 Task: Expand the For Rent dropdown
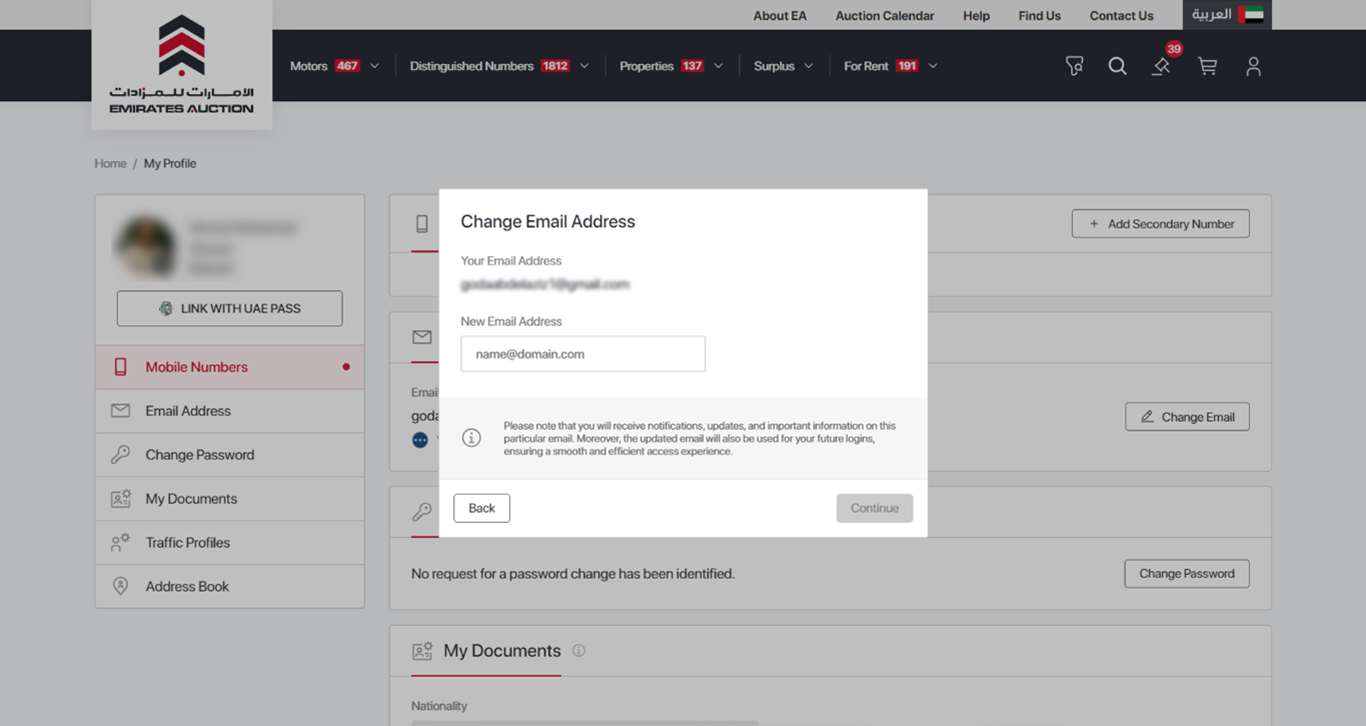pos(890,66)
